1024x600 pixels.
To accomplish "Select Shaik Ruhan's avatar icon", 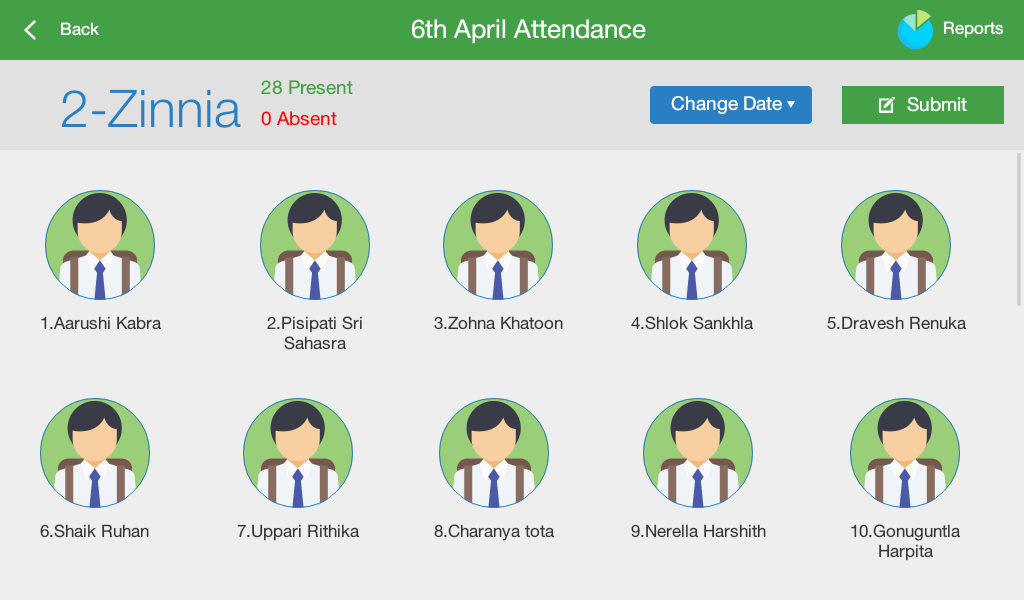I will (95, 454).
